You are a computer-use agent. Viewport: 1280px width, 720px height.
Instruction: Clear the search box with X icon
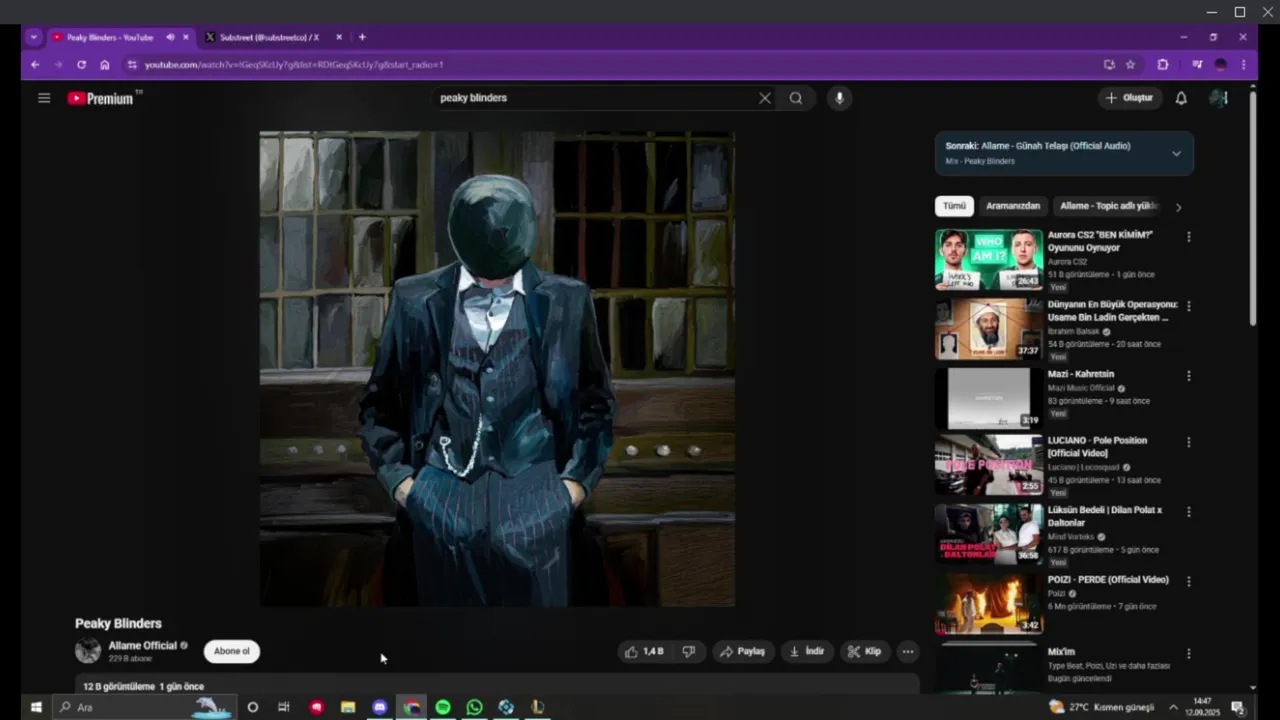point(765,98)
